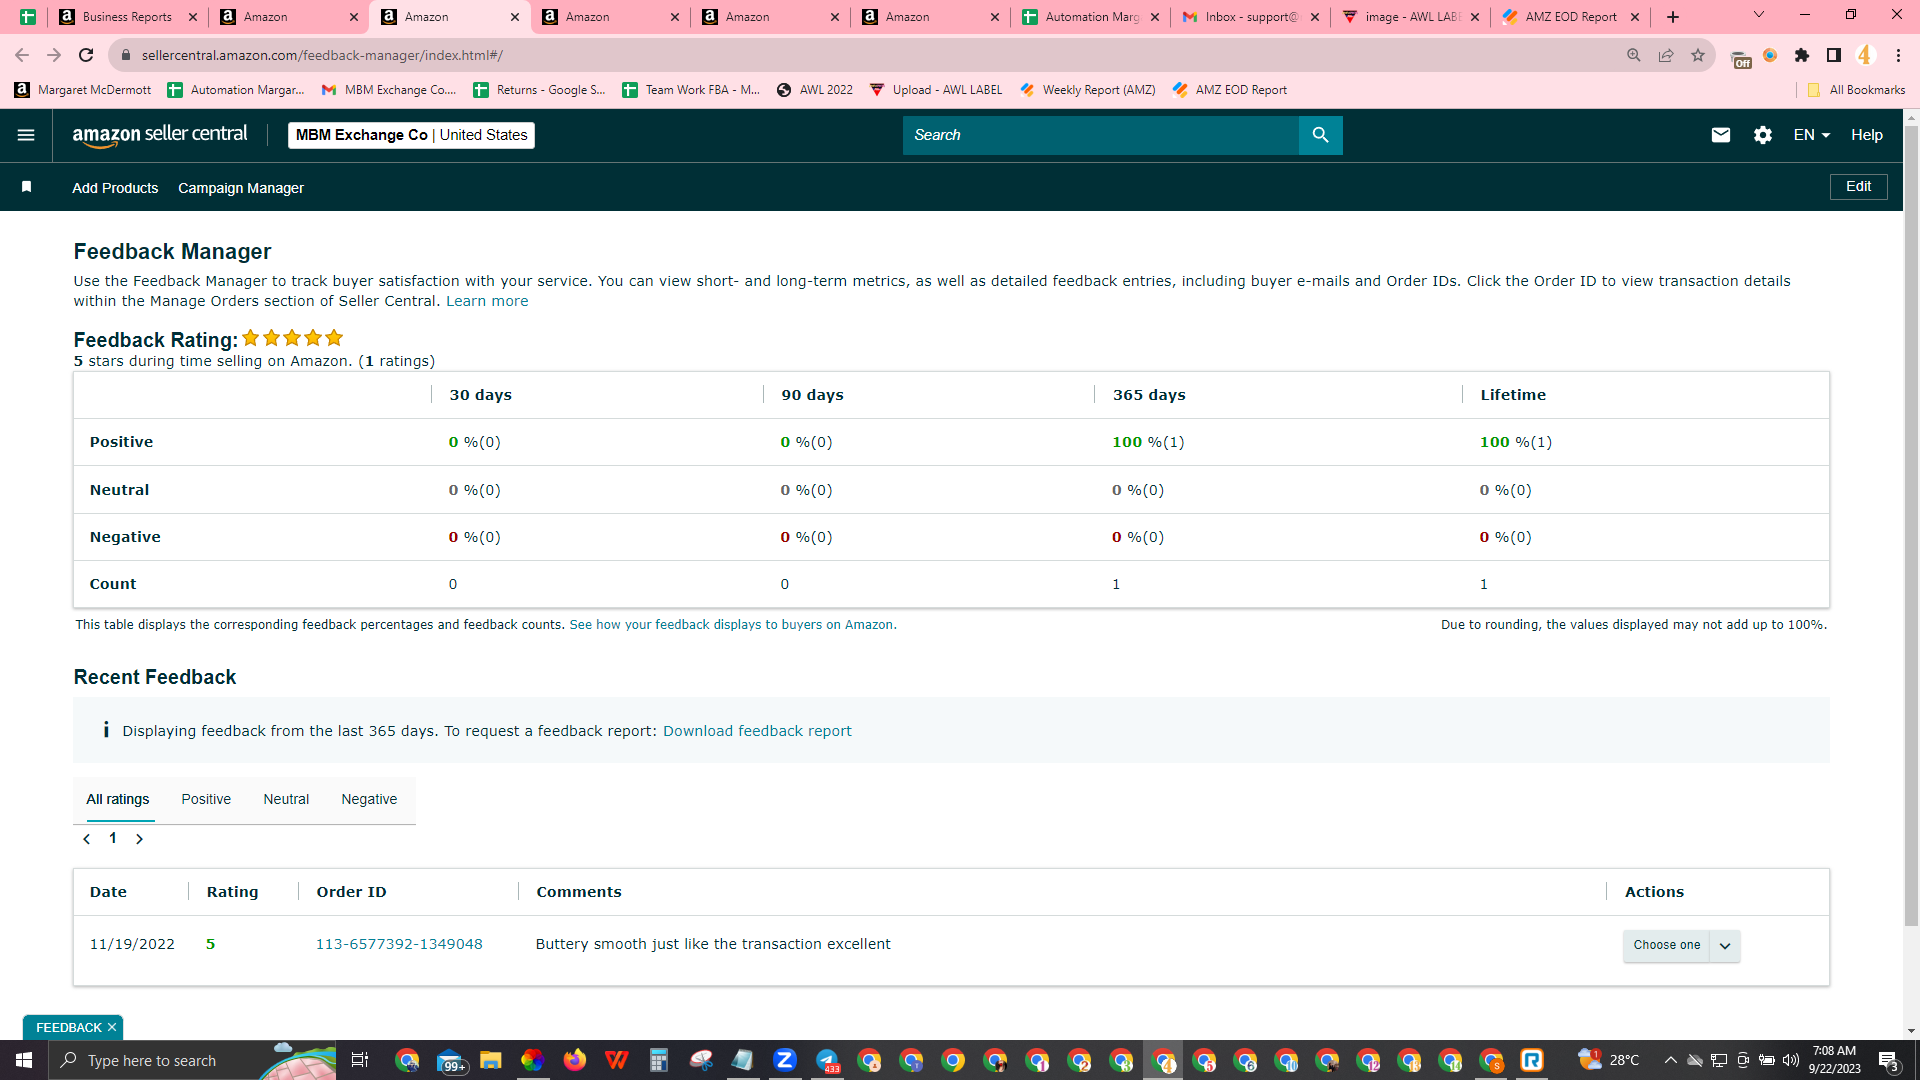This screenshot has width=1920, height=1080.
Task: Open Windows notification center
Action: tap(1888, 1060)
